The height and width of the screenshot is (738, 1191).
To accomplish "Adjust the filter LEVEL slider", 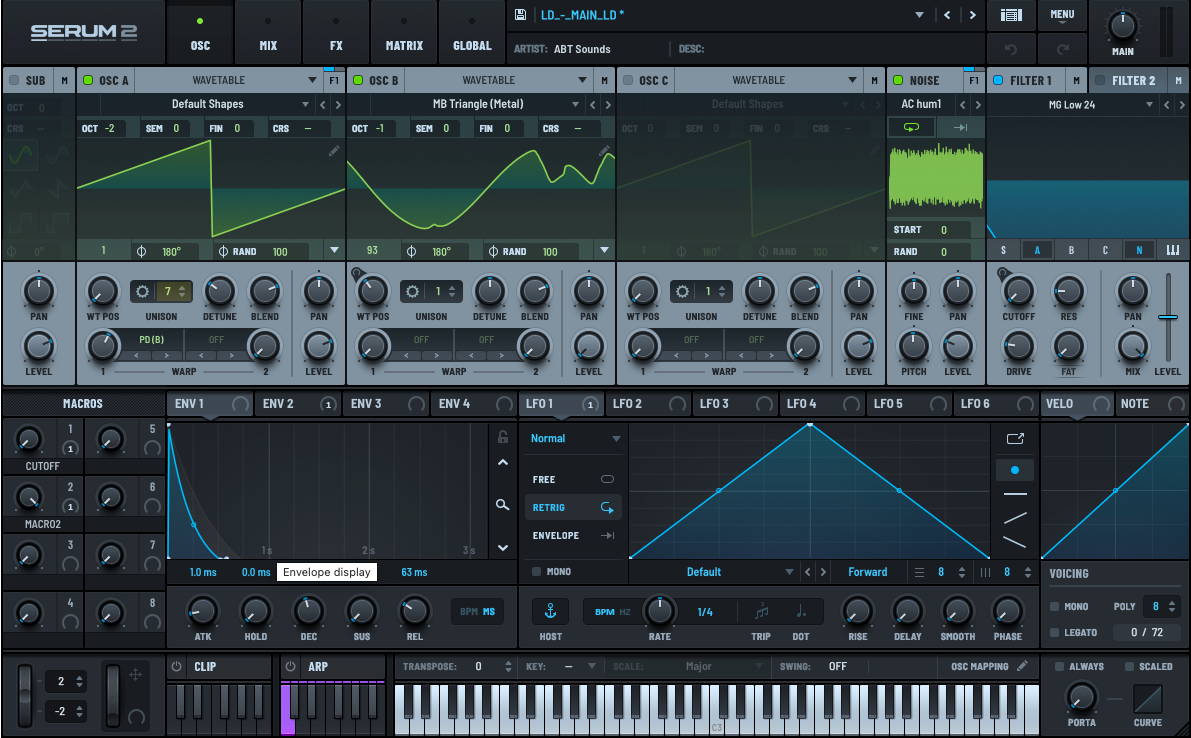I will pos(1167,317).
